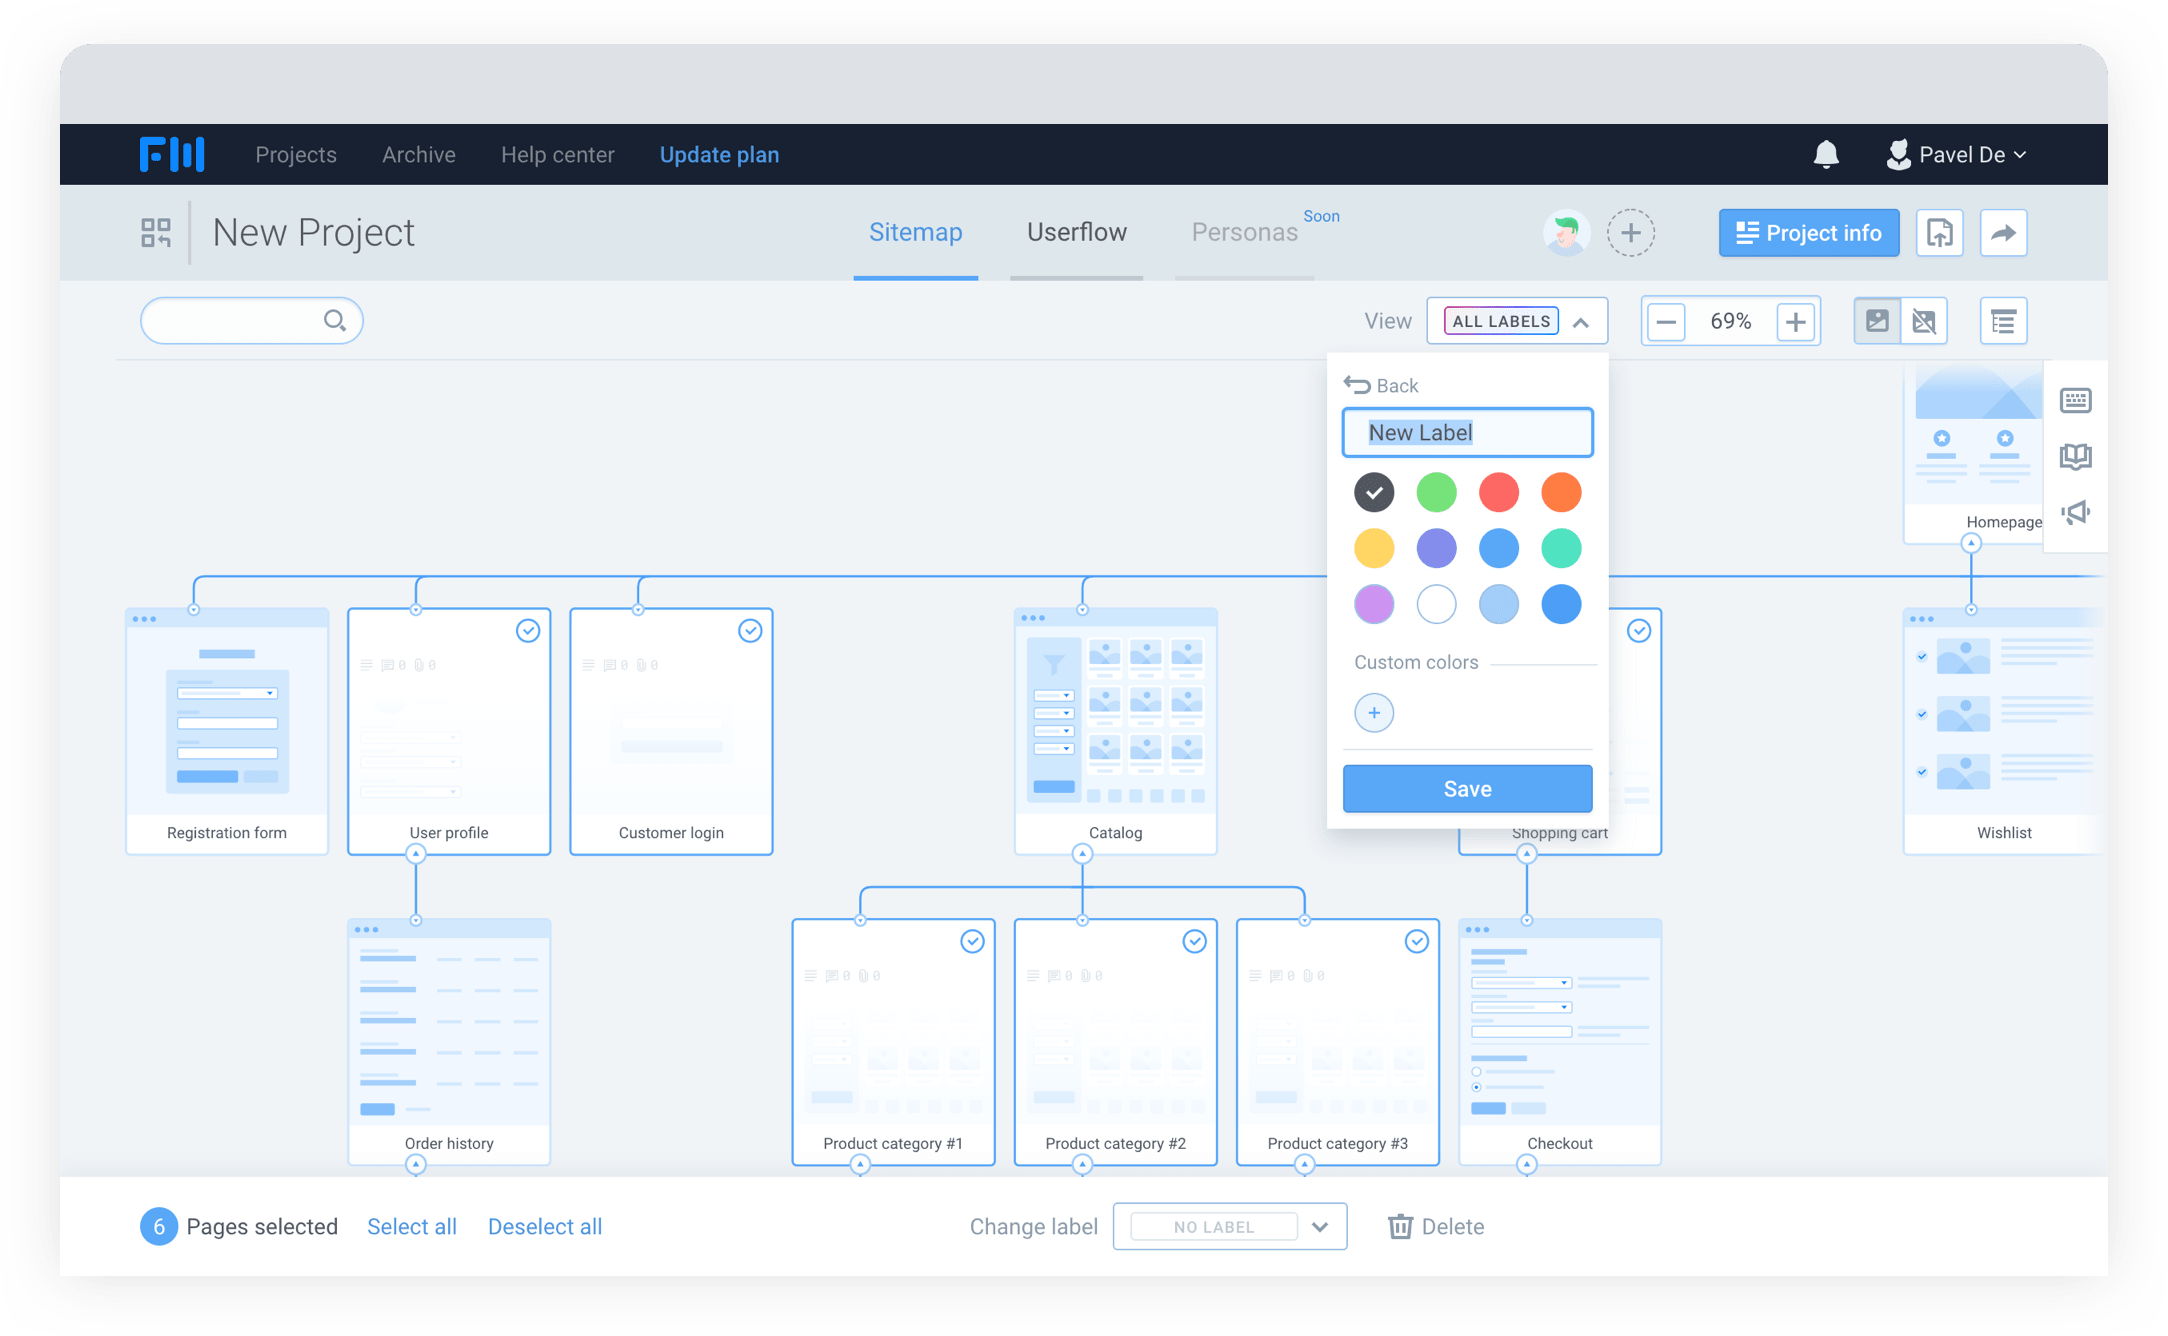Click the notification bell icon
The width and height of the screenshot is (2168, 1336).
coord(1826,155)
